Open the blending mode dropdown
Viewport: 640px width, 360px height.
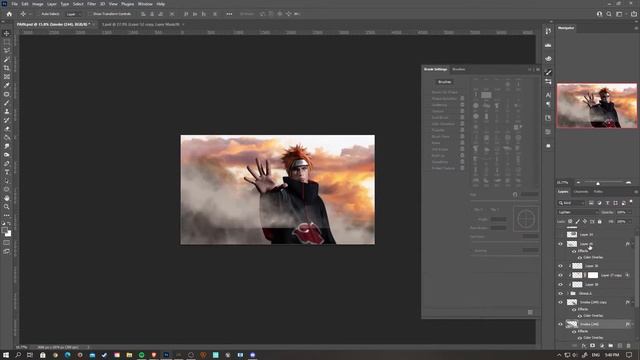(578, 212)
